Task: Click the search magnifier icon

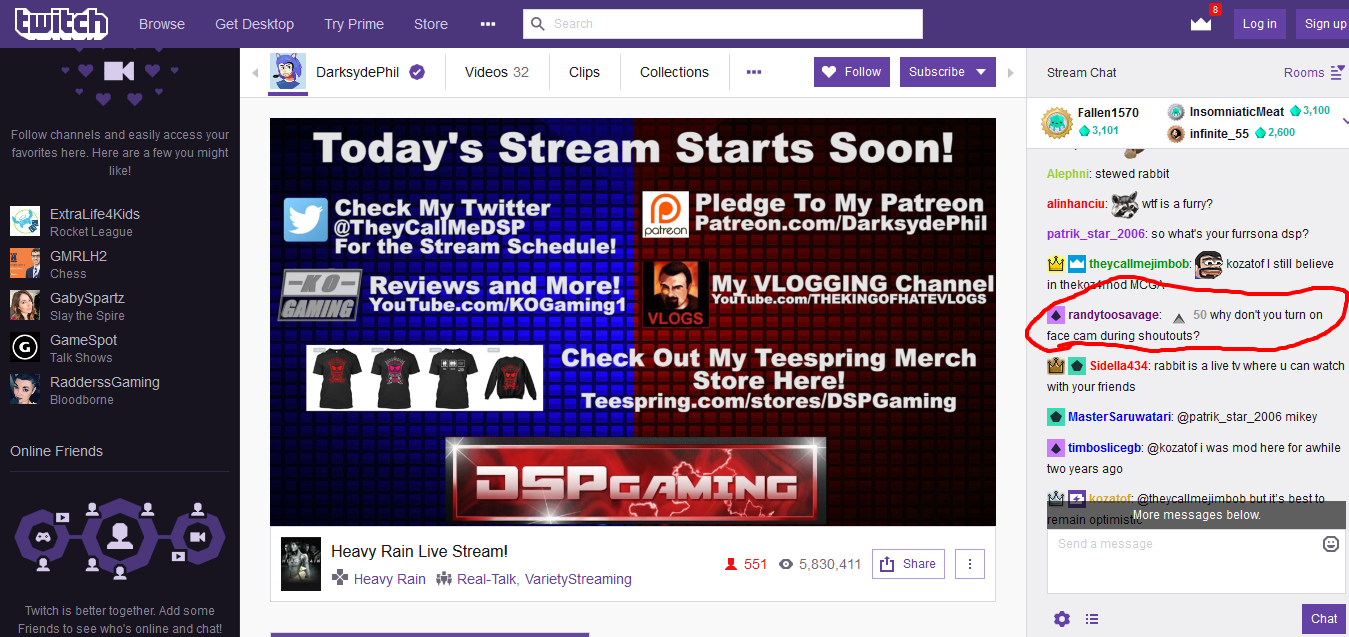Action: point(537,23)
